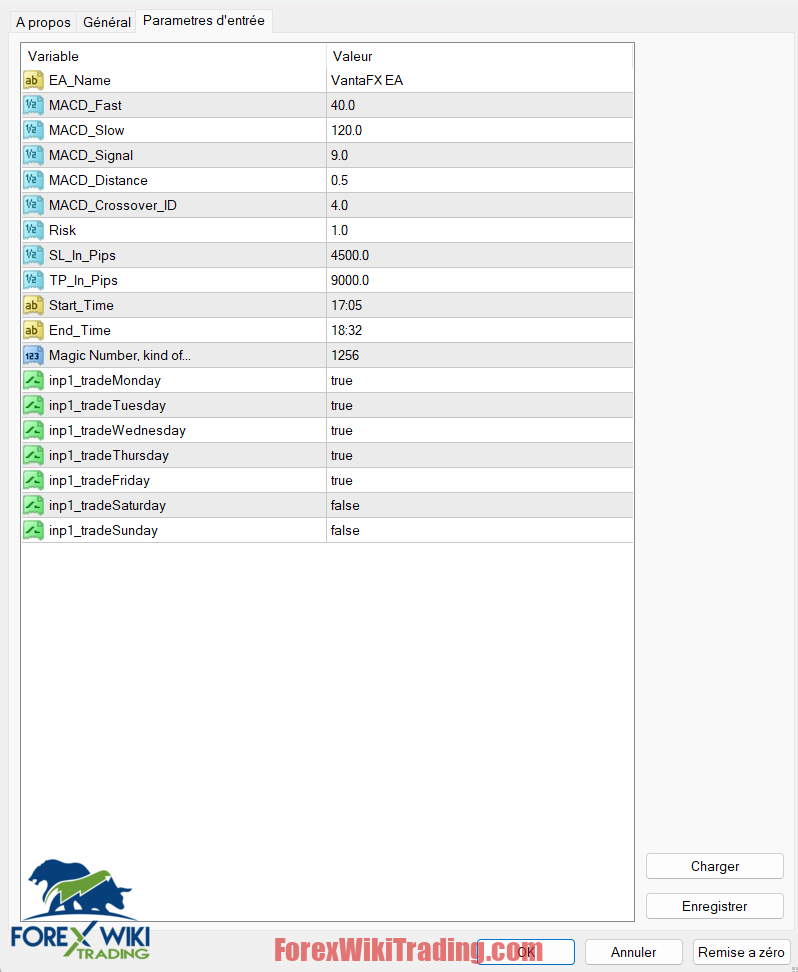The width and height of the screenshot is (798, 972).
Task: Click the integer icon beside Magic Number
Action: pyautogui.click(x=33, y=355)
